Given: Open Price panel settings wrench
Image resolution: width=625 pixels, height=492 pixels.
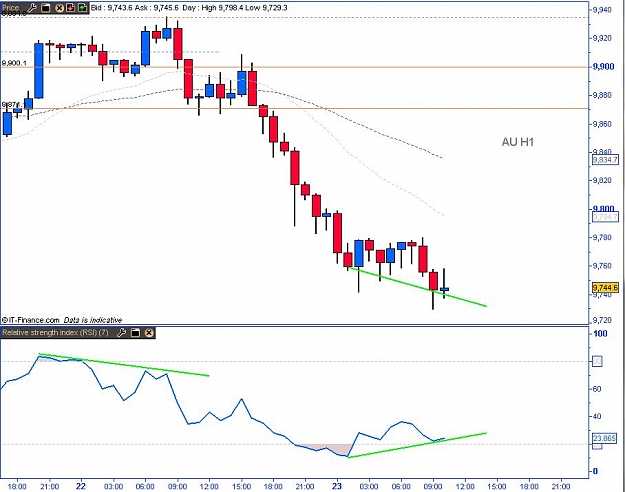Looking at the screenshot, I should (x=33, y=8).
